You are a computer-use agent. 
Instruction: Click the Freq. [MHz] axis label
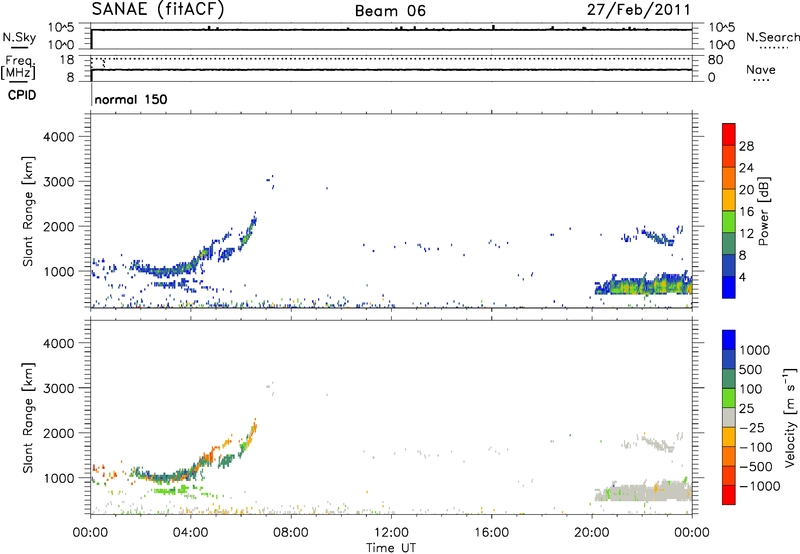19,67
